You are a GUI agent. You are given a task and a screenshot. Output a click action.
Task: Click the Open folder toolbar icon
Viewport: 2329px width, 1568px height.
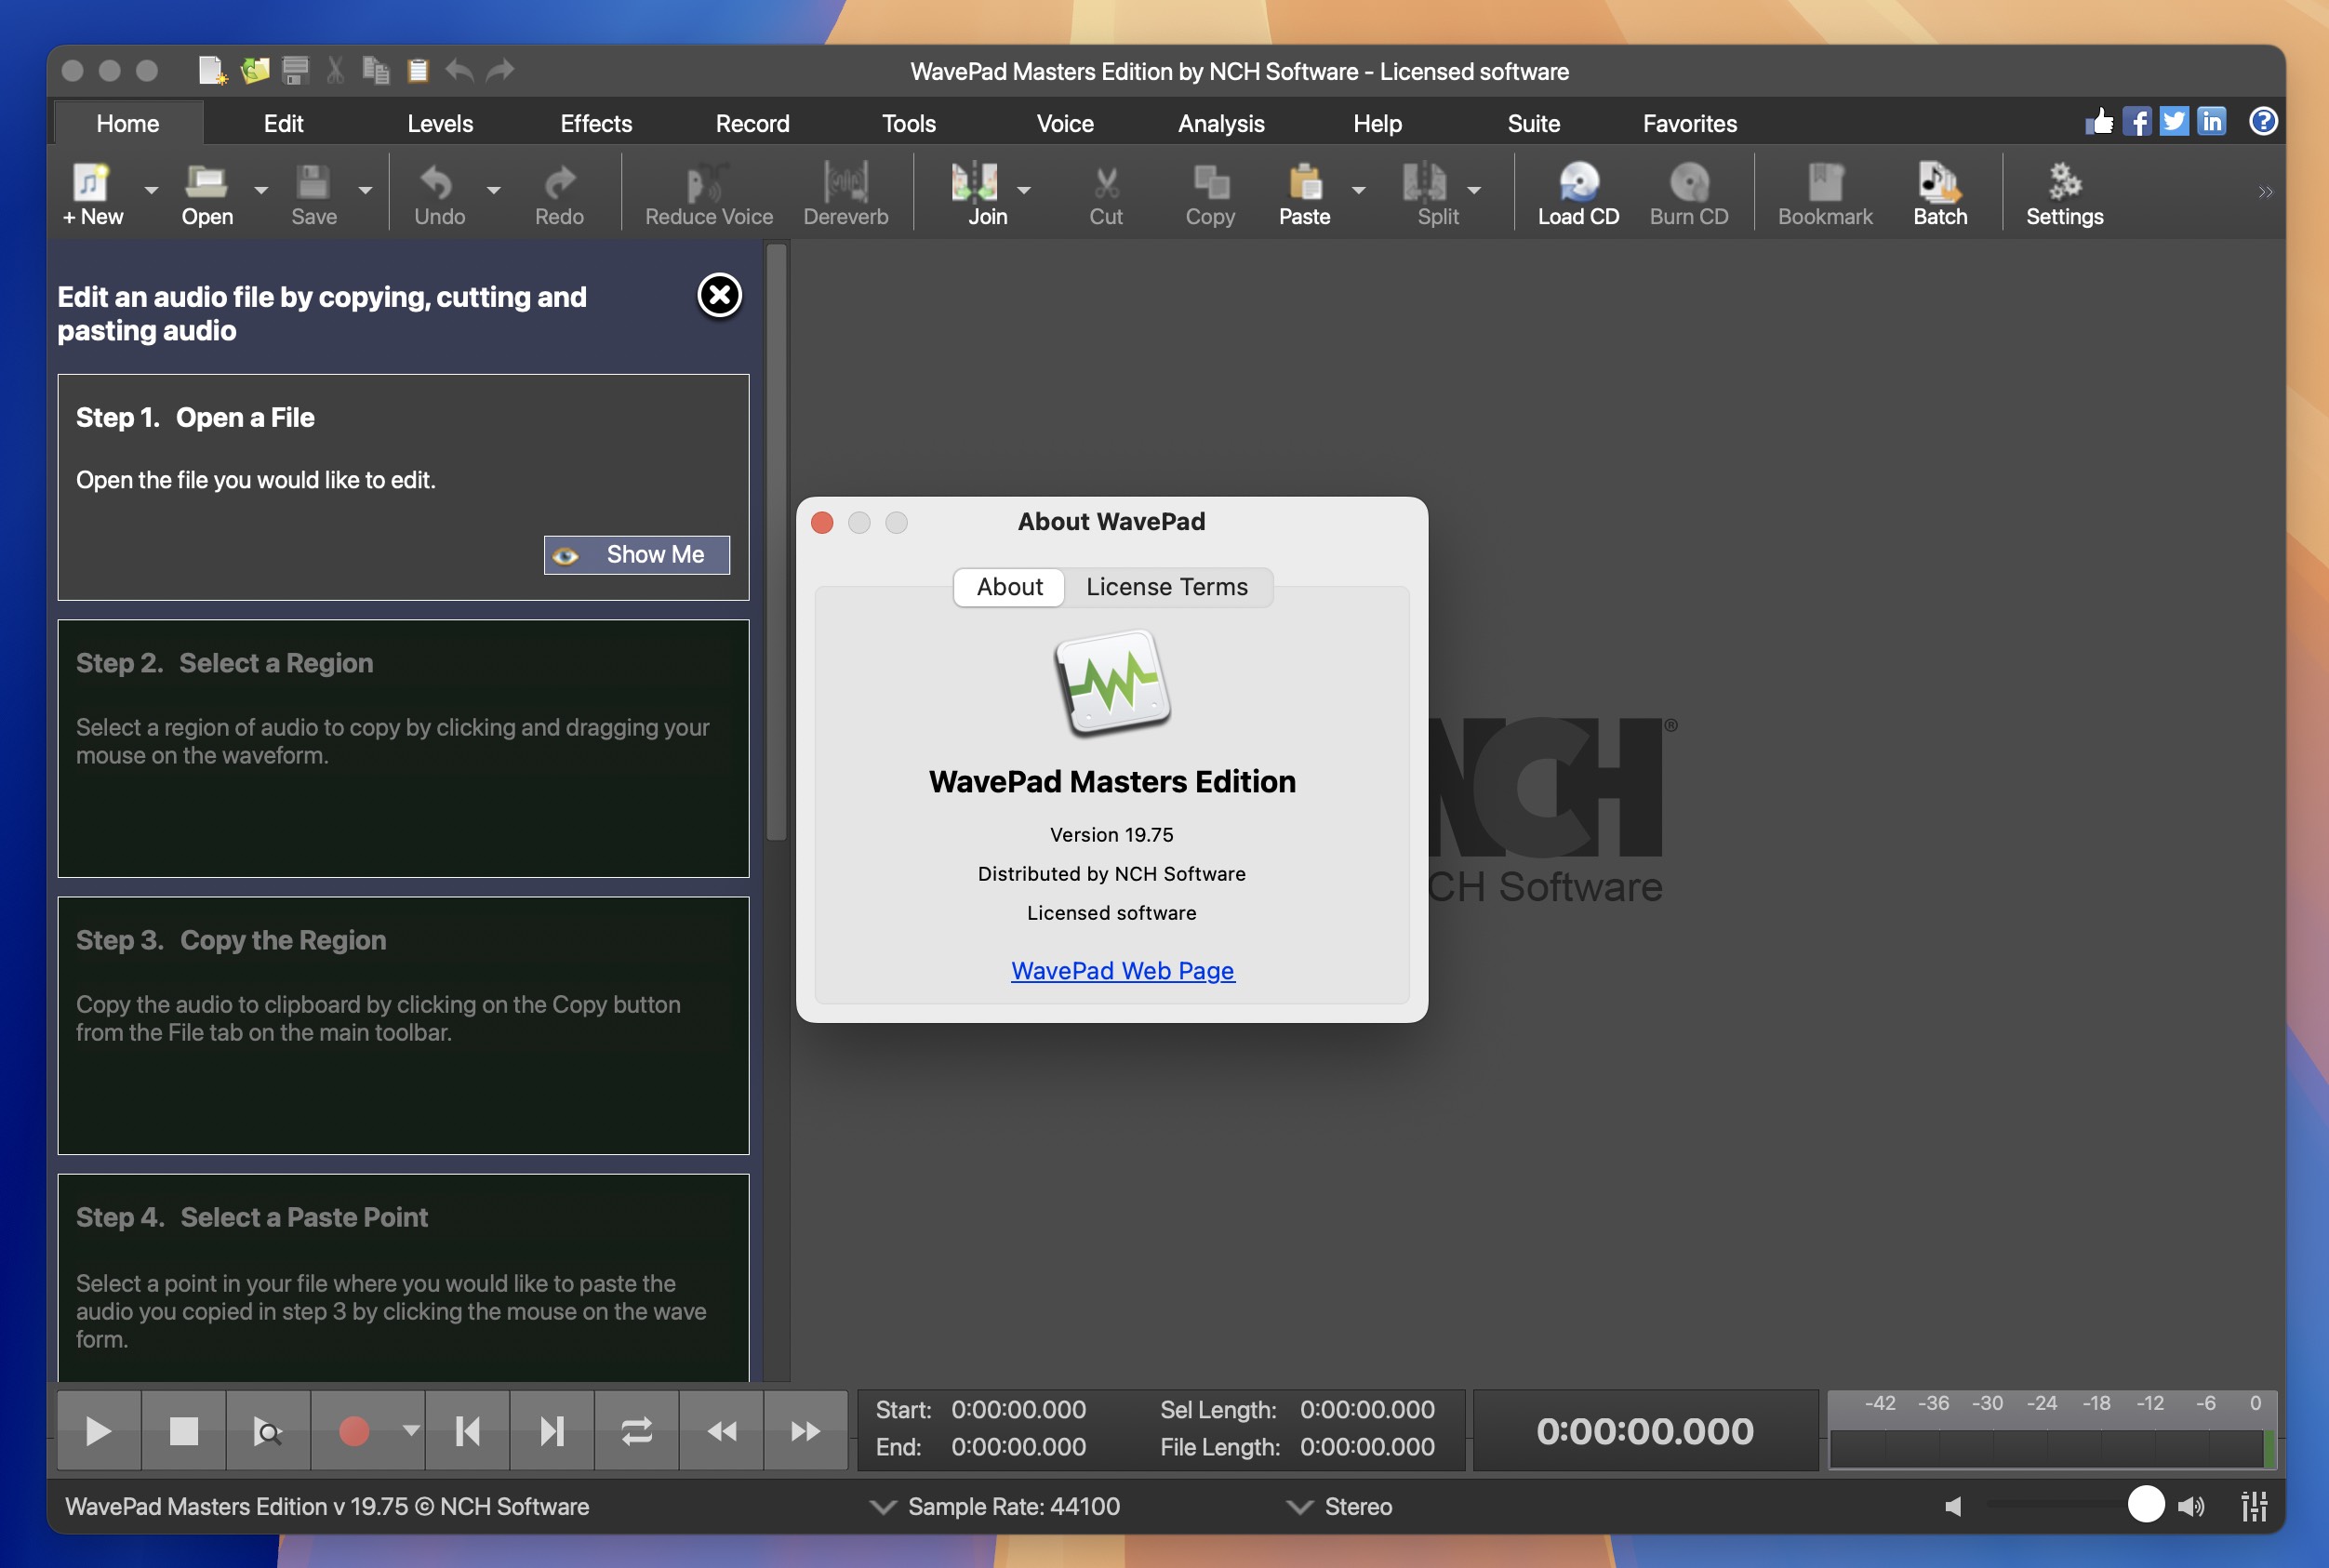[x=207, y=194]
